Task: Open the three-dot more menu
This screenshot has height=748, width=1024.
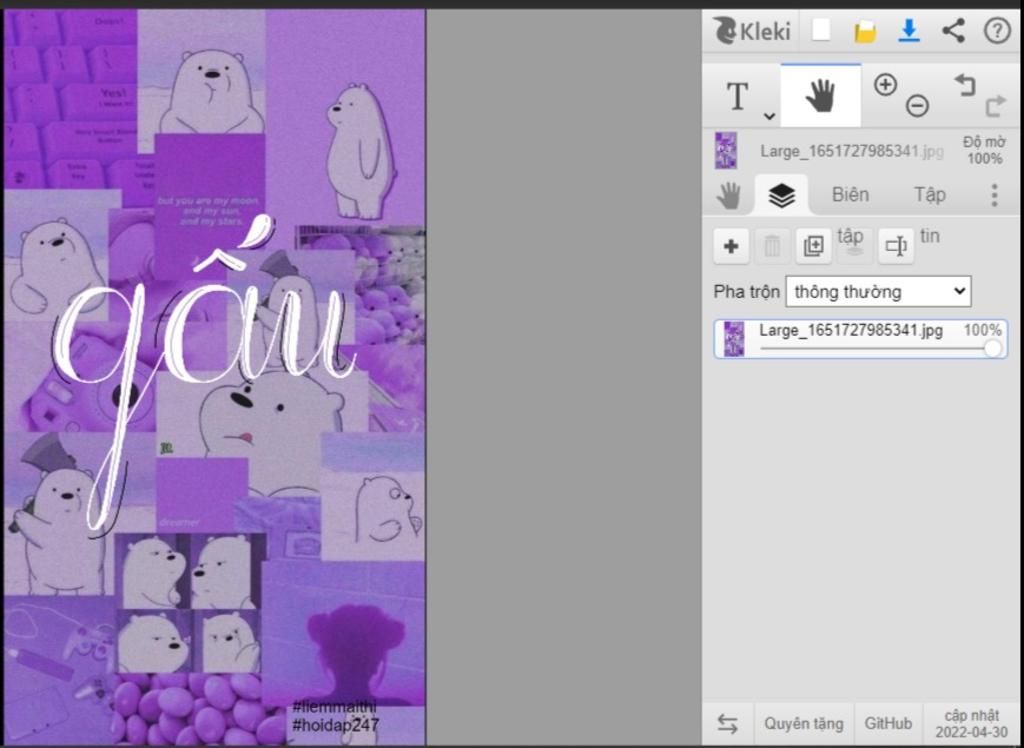Action: [x=994, y=195]
